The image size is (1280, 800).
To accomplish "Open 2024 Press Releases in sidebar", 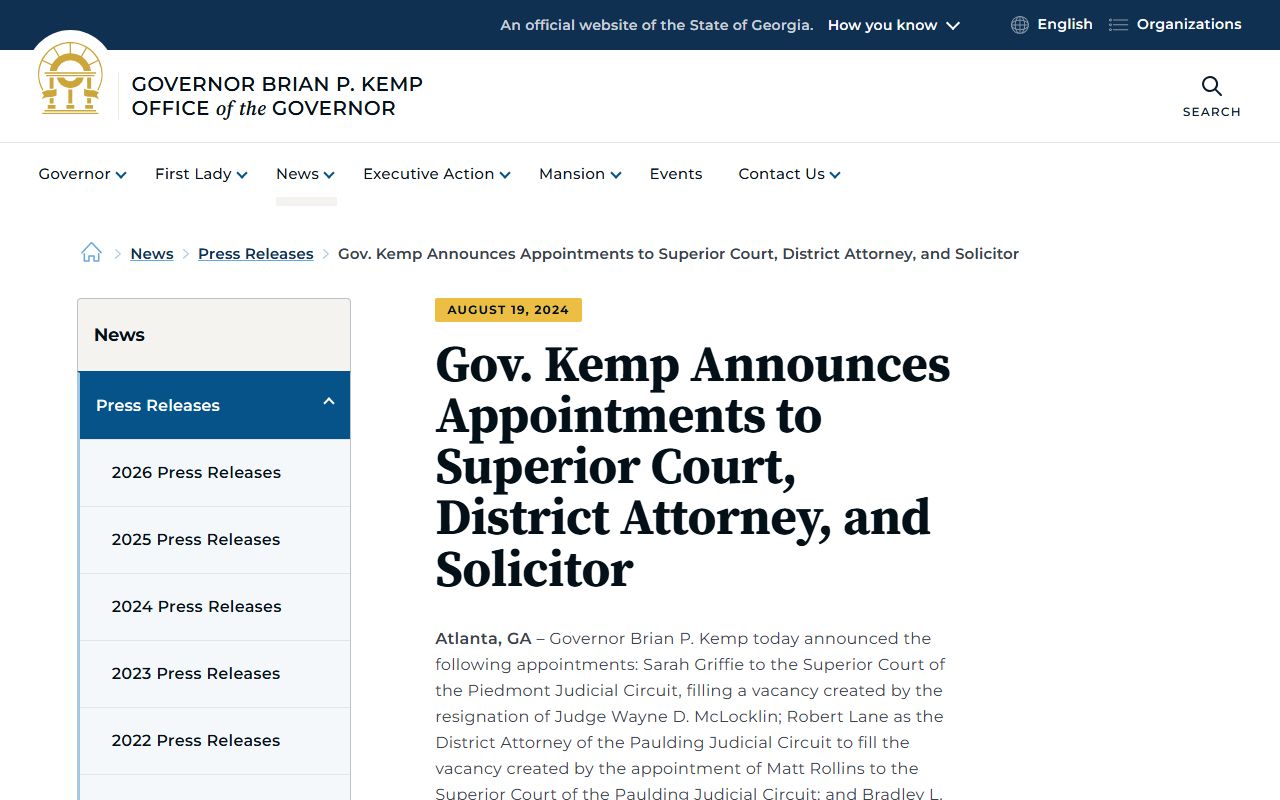I will coord(215,607).
